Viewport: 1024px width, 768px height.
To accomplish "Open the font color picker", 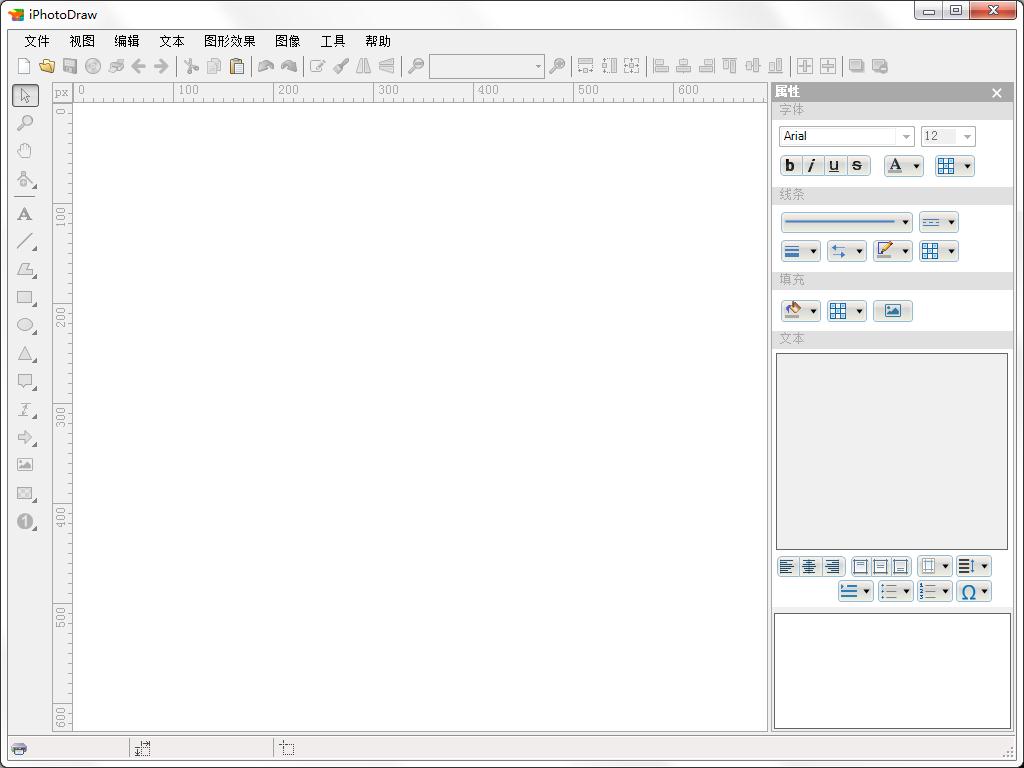I will coord(903,166).
